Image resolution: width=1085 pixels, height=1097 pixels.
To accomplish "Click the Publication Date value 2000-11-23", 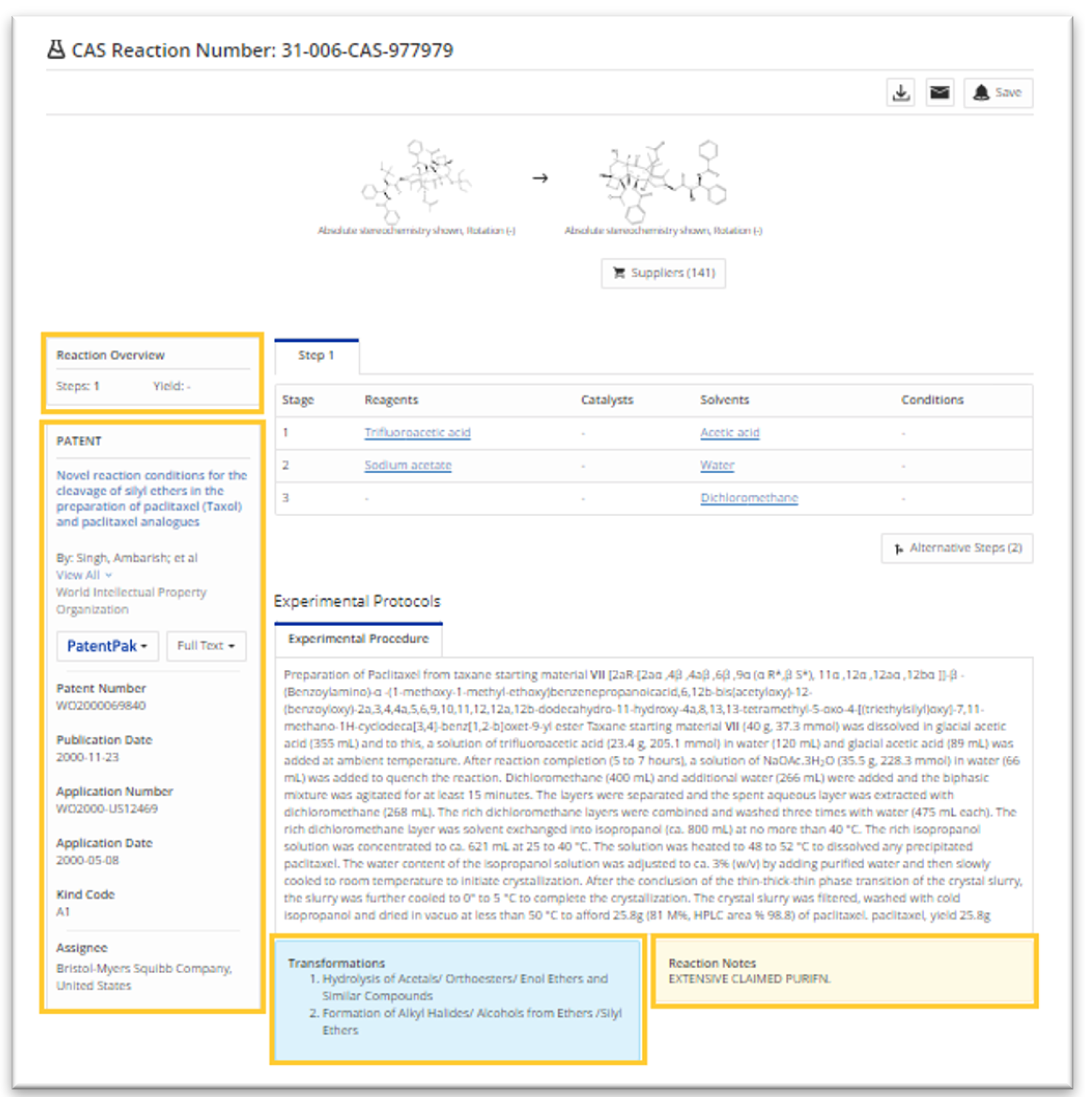I will (x=87, y=757).
